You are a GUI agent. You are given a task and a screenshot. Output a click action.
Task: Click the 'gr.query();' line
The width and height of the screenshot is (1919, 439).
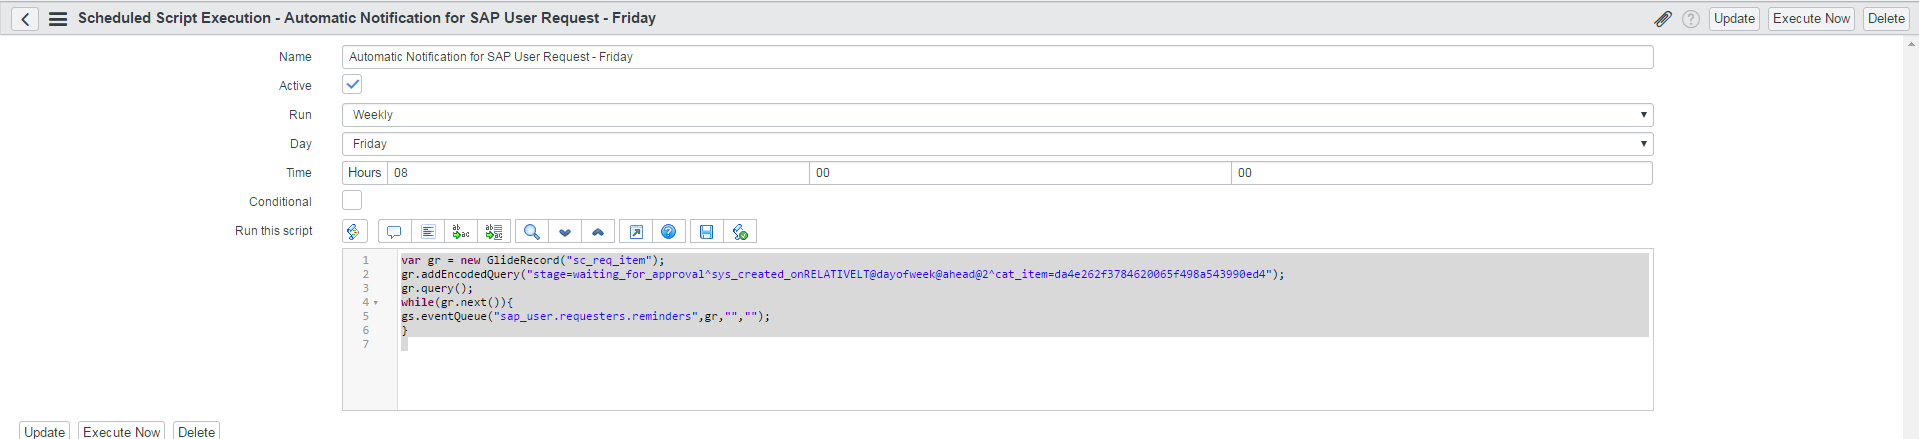tap(437, 288)
